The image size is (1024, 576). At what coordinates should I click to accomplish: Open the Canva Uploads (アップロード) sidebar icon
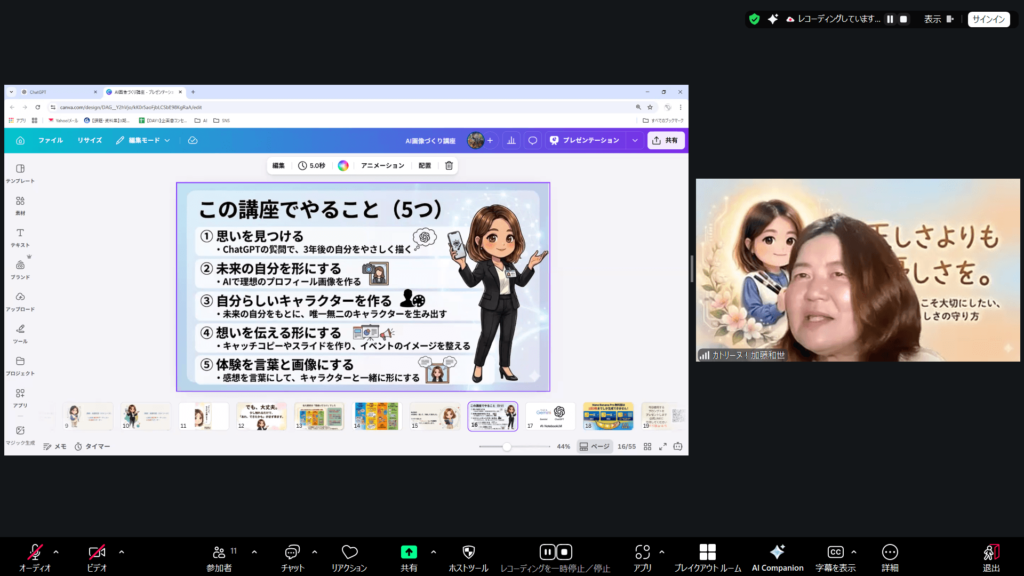point(20,297)
